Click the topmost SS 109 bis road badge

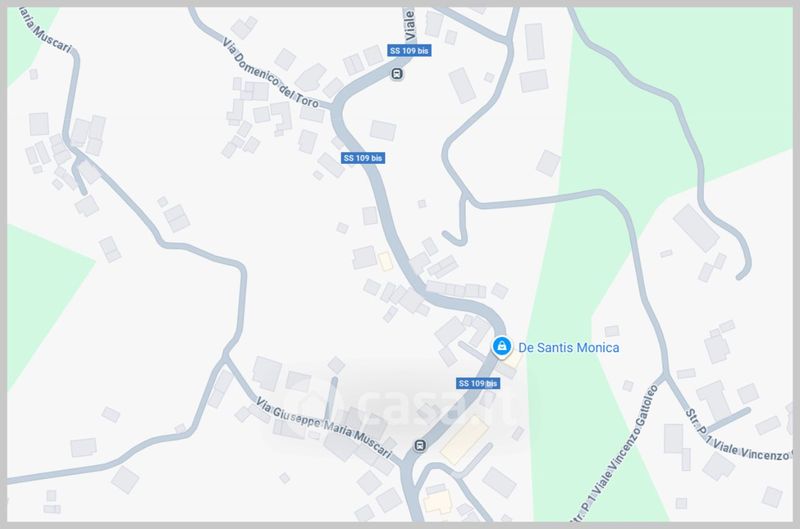pos(409,51)
